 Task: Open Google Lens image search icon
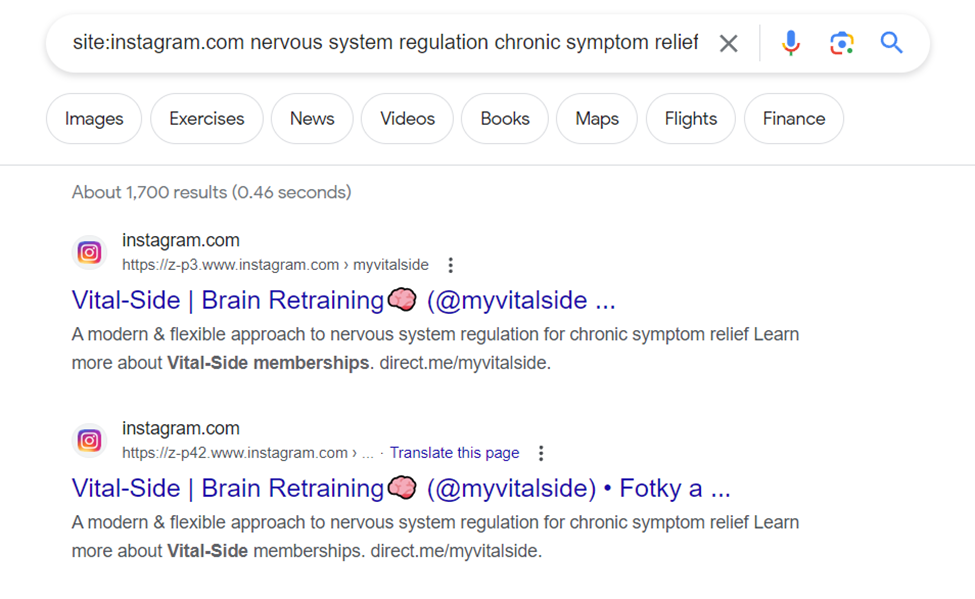(841, 43)
